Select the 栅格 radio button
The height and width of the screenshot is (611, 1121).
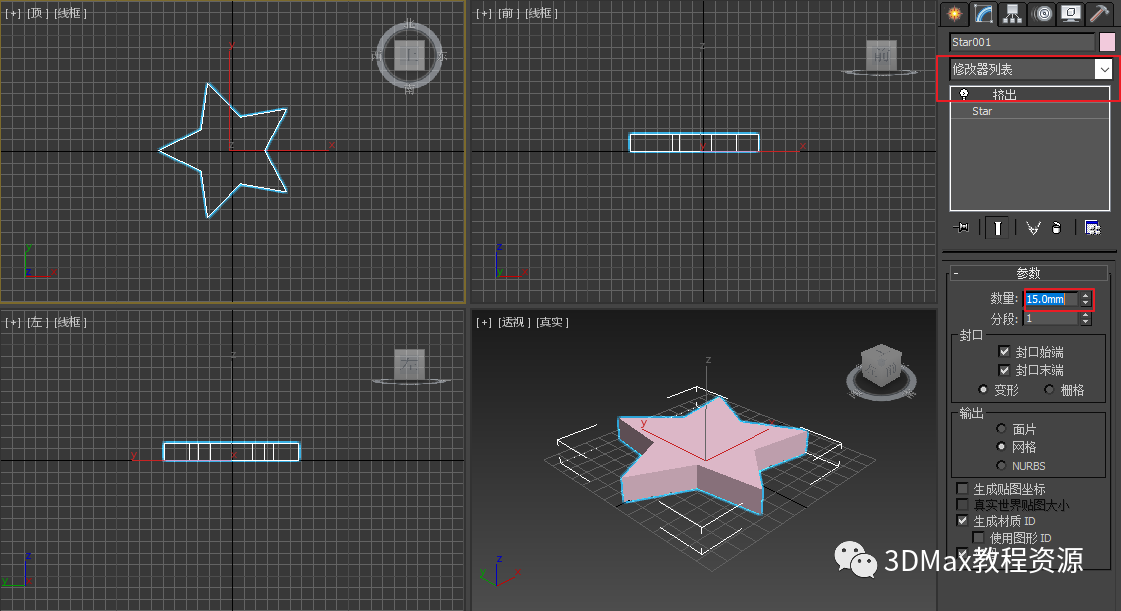(x=1049, y=389)
